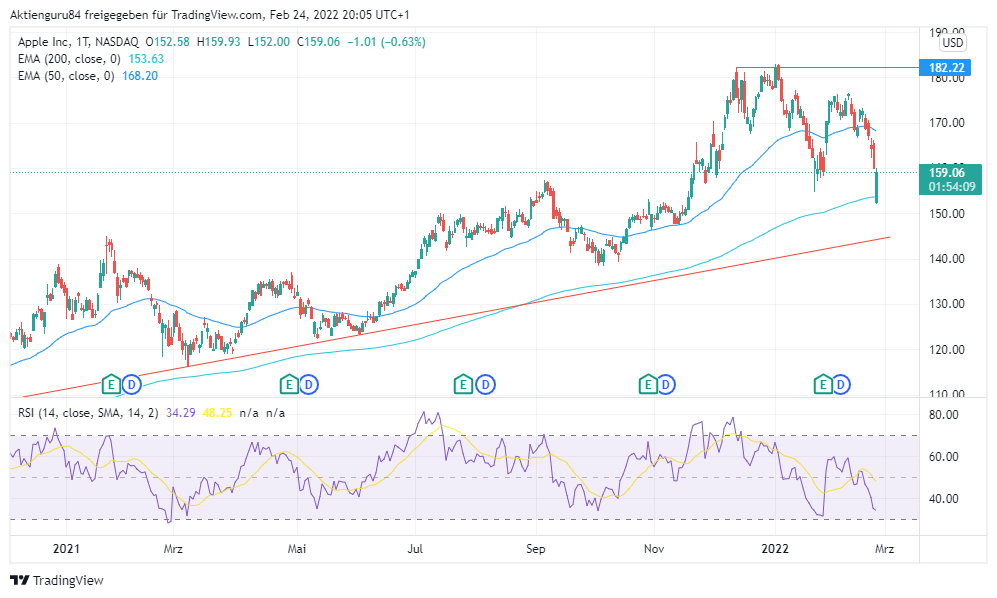Click the 170.00 price axis label
Image resolution: width=997 pixels, height=598 pixels.
[x=947, y=123]
